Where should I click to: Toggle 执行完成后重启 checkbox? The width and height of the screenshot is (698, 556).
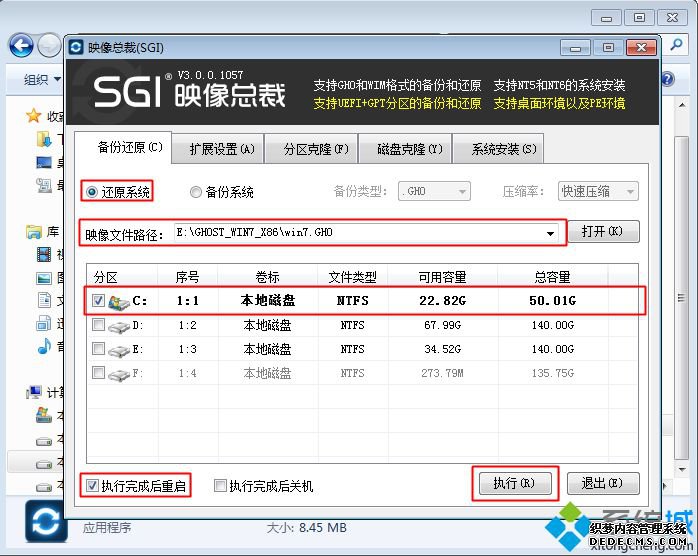(92, 485)
